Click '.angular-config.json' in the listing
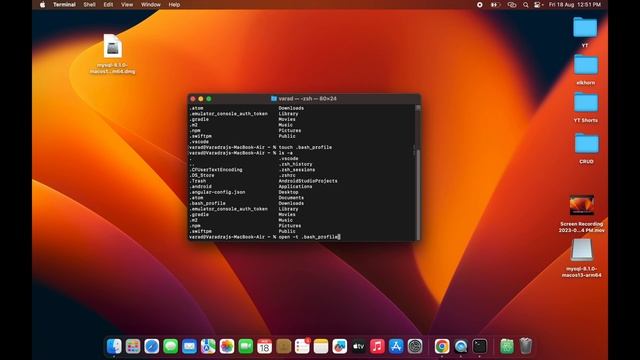 pyautogui.click(x=218, y=192)
